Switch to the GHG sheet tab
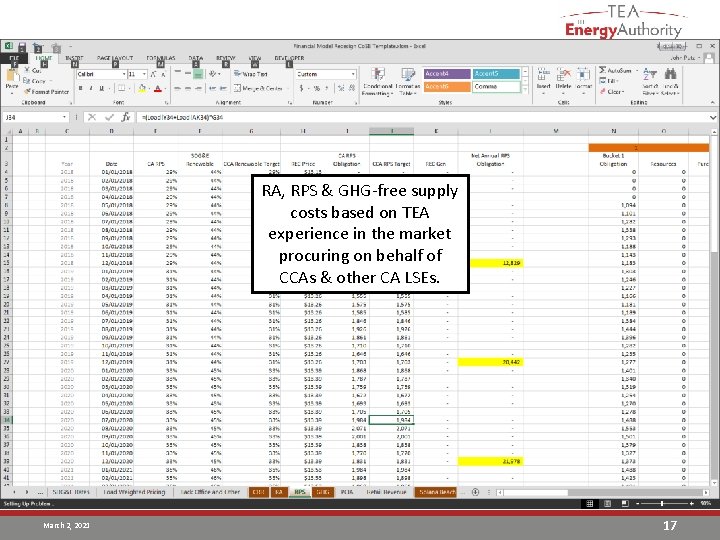Screen dimensions: 720x540 322,492
